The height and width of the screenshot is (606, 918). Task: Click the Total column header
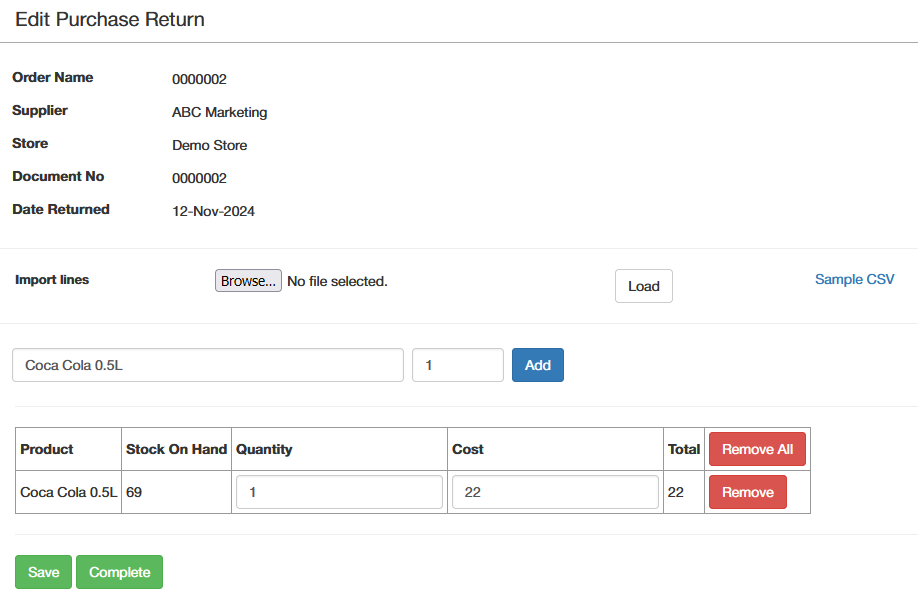tap(684, 449)
